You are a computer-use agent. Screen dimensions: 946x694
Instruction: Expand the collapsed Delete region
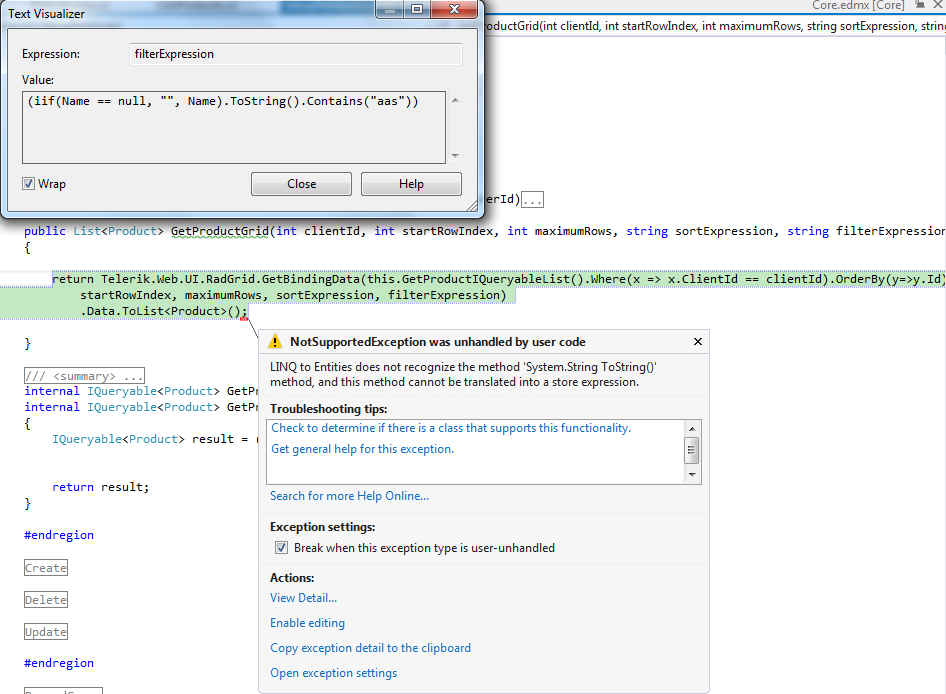click(x=46, y=600)
